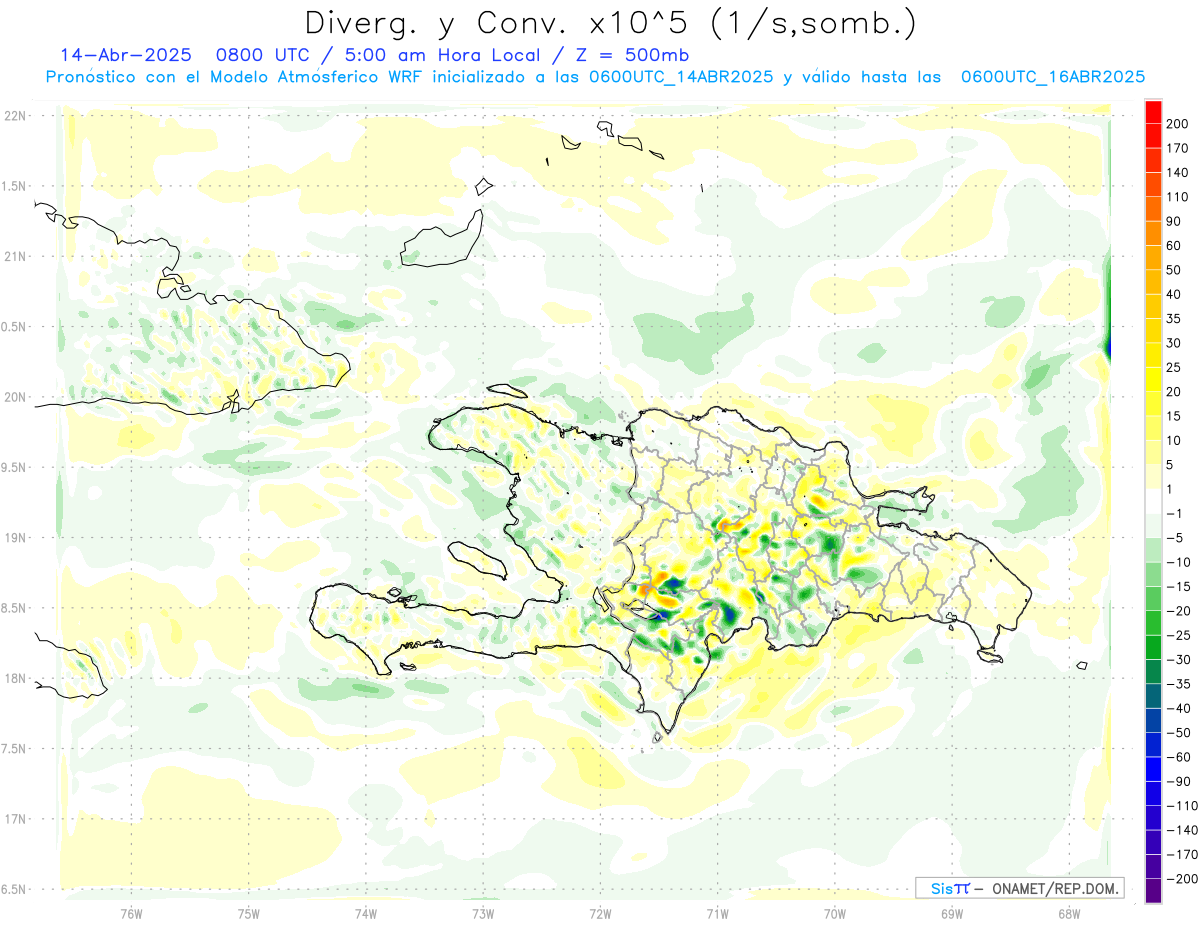
Task: Select the white colorbar segment between 1 and -1
Action: click(1153, 501)
